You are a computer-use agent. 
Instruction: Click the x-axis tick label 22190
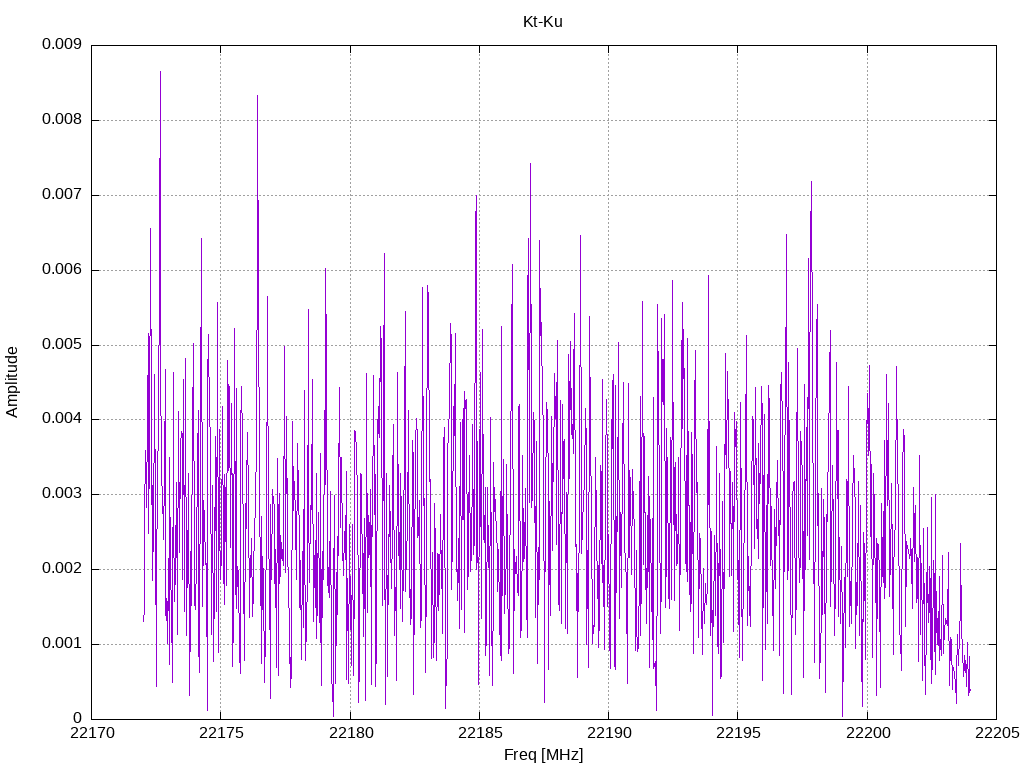click(x=609, y=733)
